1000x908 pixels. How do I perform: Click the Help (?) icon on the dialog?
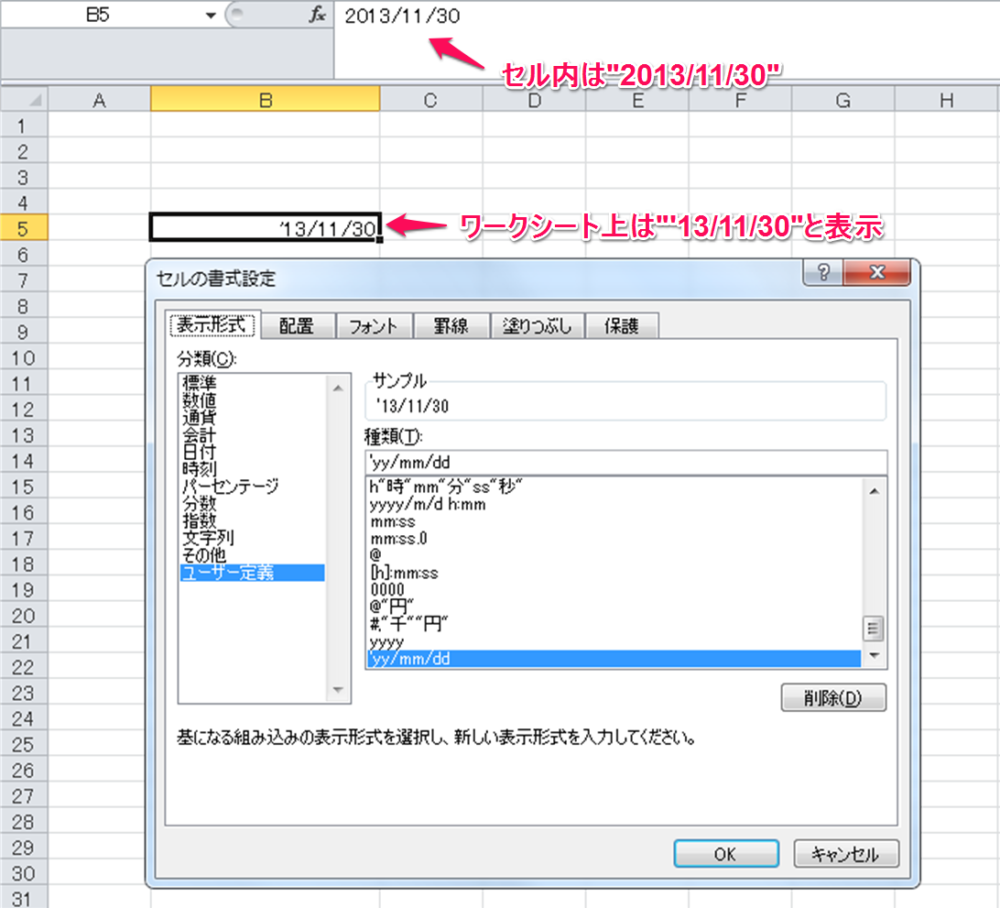point(822,272)
